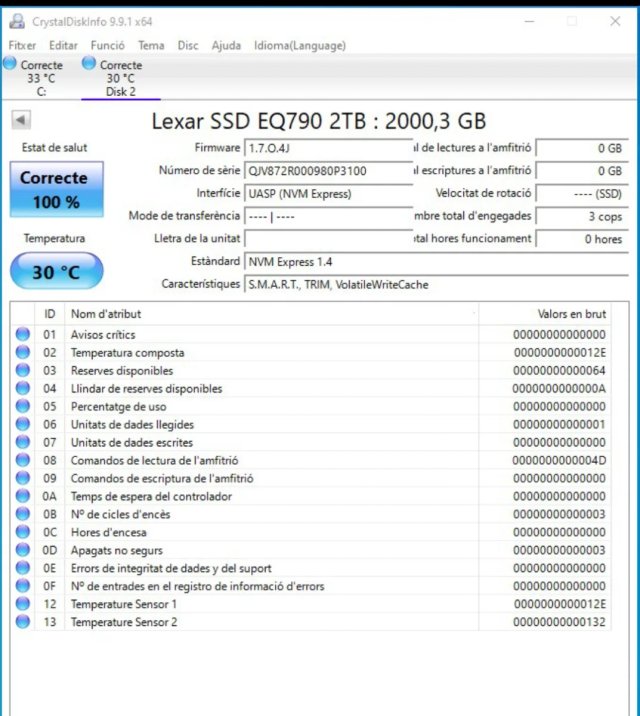The width and height of the screenshot is (640, 716).
Task: Click raw value 00000000000001
Action: click(559, 424)
